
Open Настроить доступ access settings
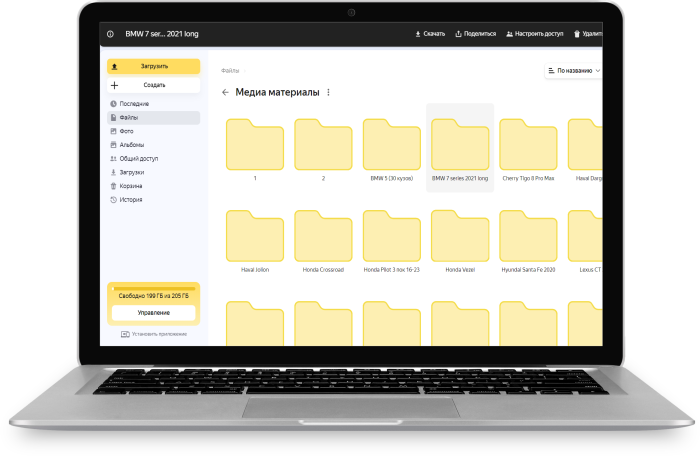534,34
